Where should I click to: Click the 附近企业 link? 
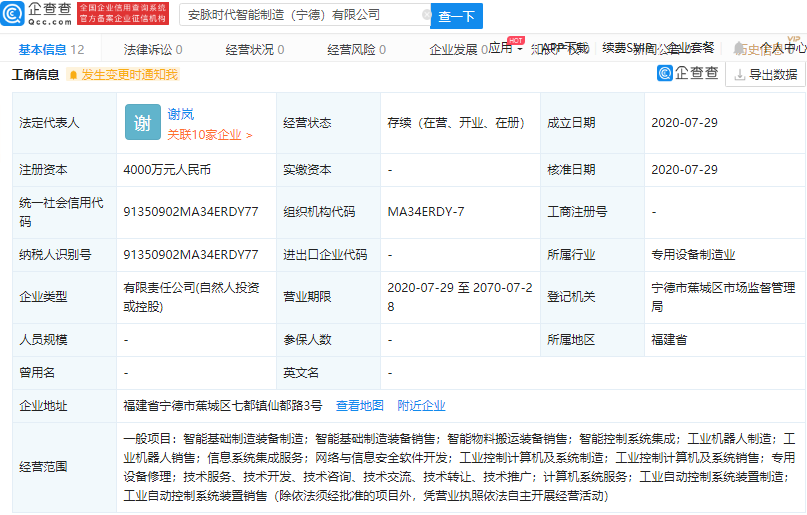pos(421,405)
